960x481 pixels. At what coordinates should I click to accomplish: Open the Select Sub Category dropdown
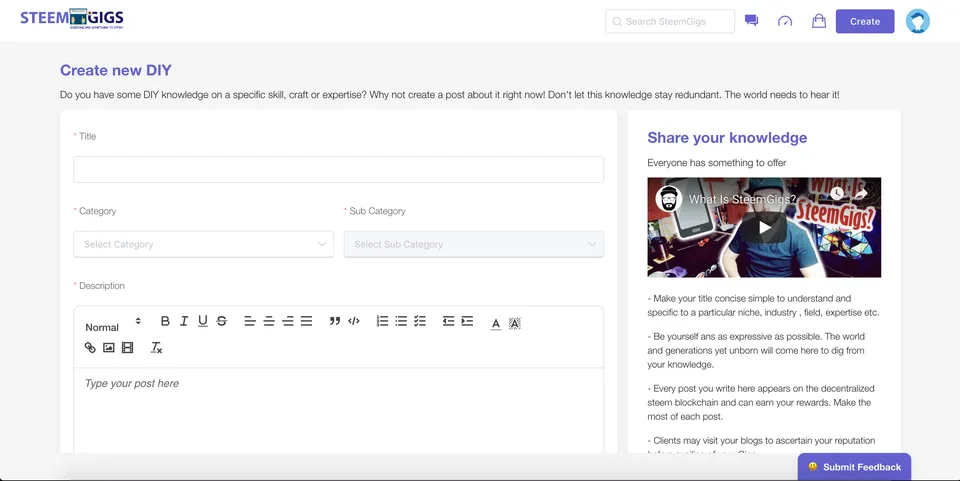[x=474, y=244]
